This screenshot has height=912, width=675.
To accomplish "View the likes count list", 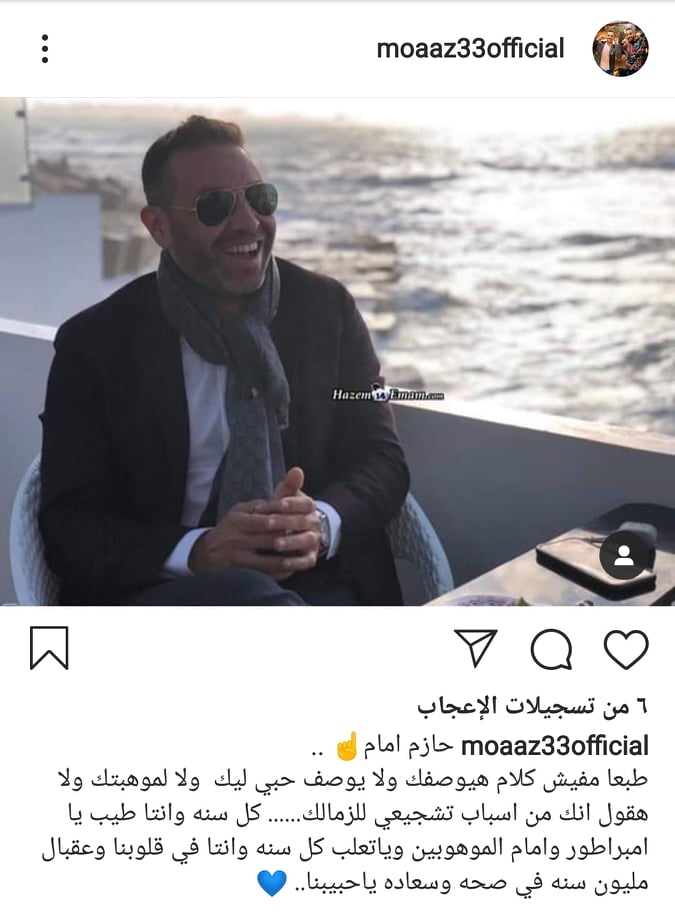I will click(x=532, y=706).
